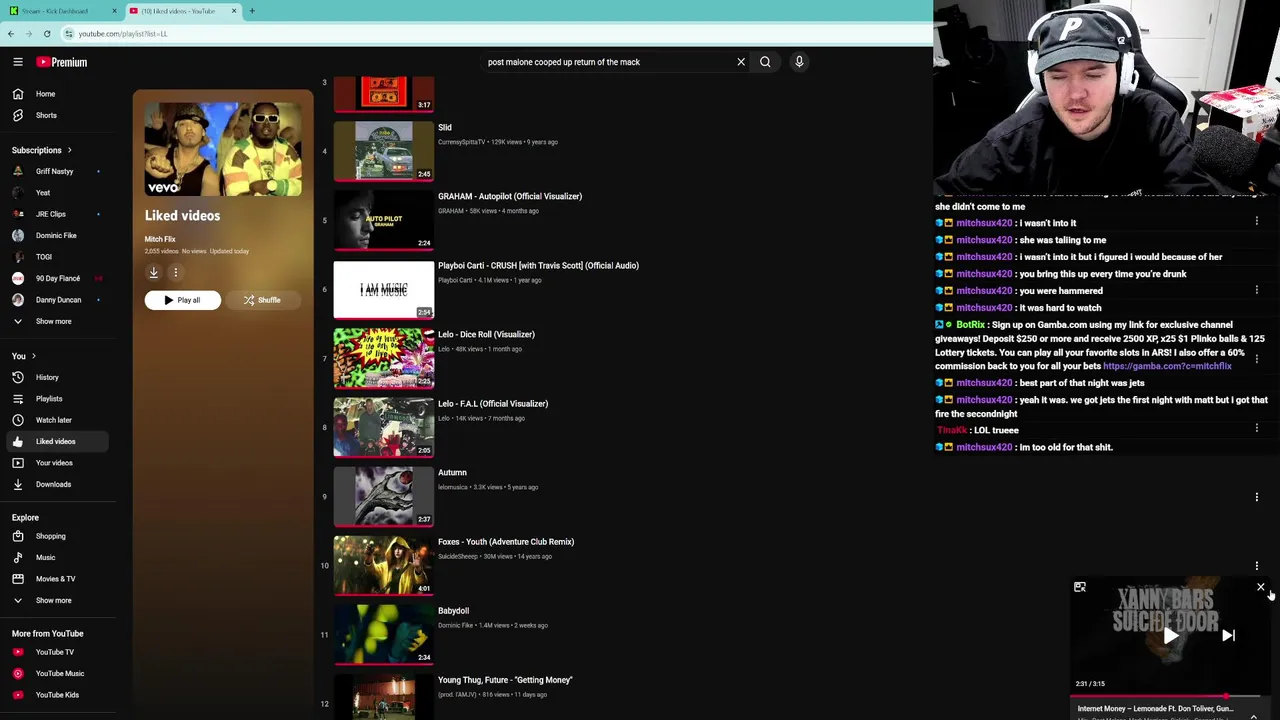This screenshot has height=720, width=1280.
Task: Open Mitch Flix channel link
Action: (x=160, y=239)
